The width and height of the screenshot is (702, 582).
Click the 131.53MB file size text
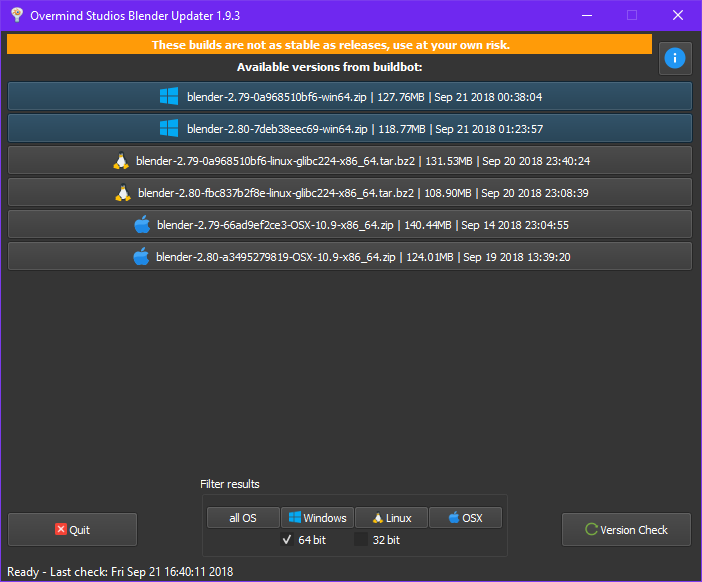click(x=449, y=161)
